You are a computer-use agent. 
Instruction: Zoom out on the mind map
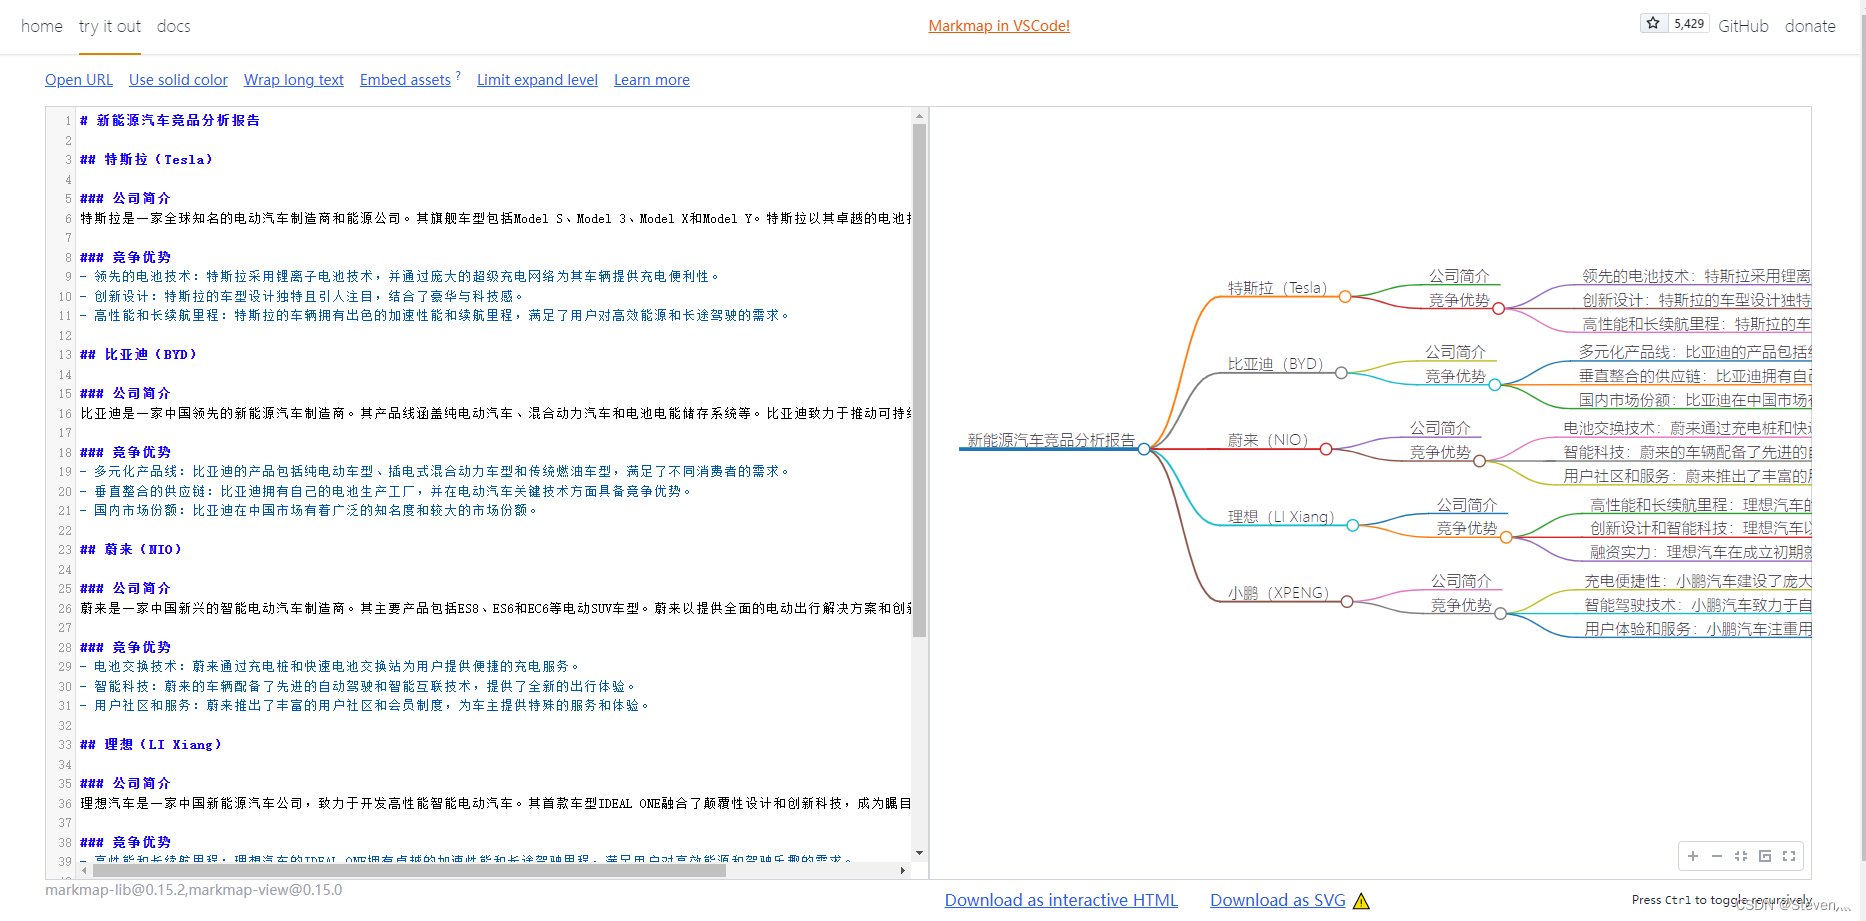[1717, 856]
